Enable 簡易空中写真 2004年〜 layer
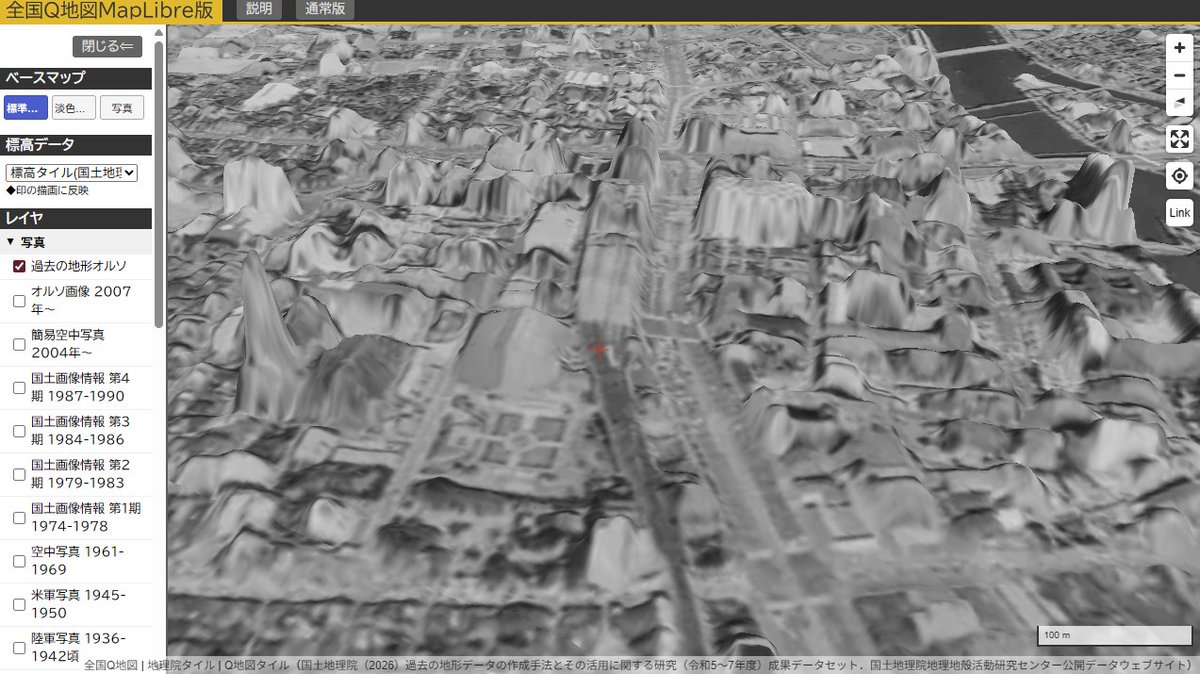The image size is (1200, 674). point(19,344)
